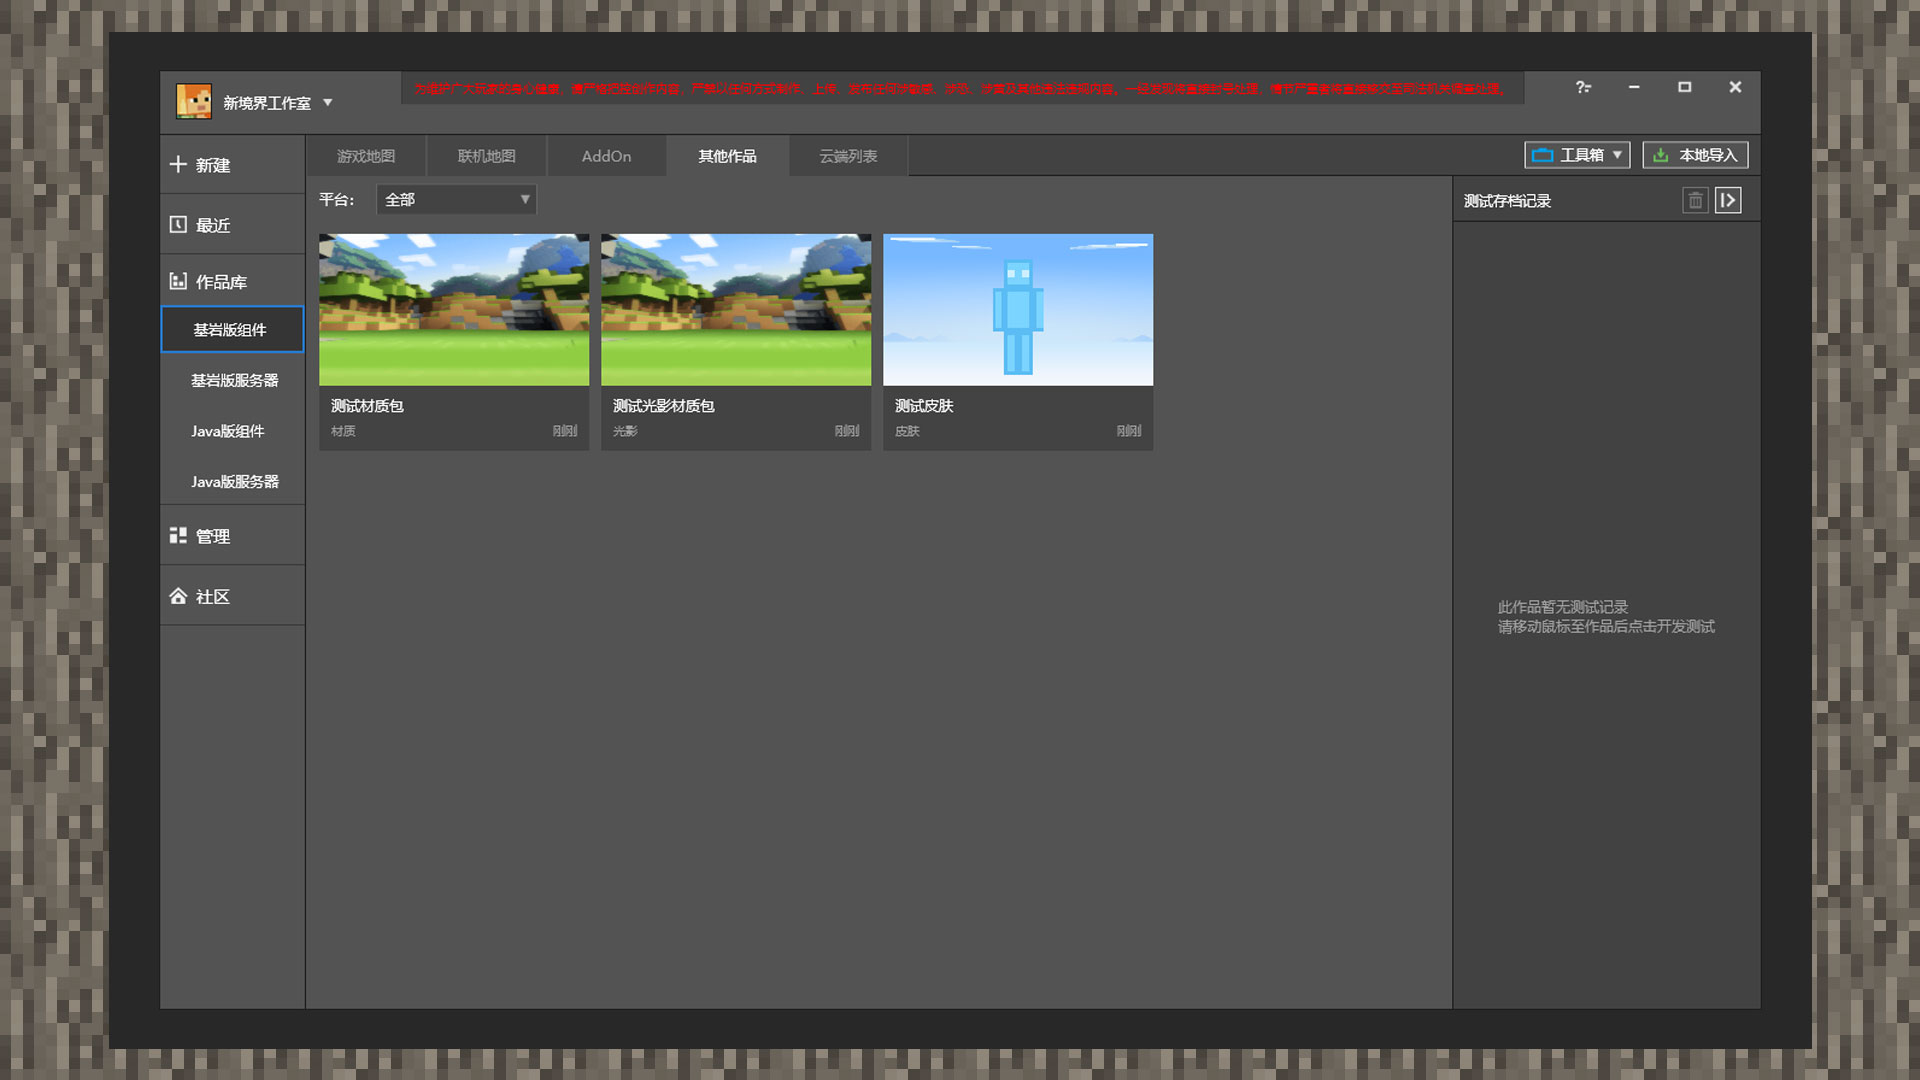Open the 平台 platform combo box
Viewport: 1920px width, 1080px height.
456,199
